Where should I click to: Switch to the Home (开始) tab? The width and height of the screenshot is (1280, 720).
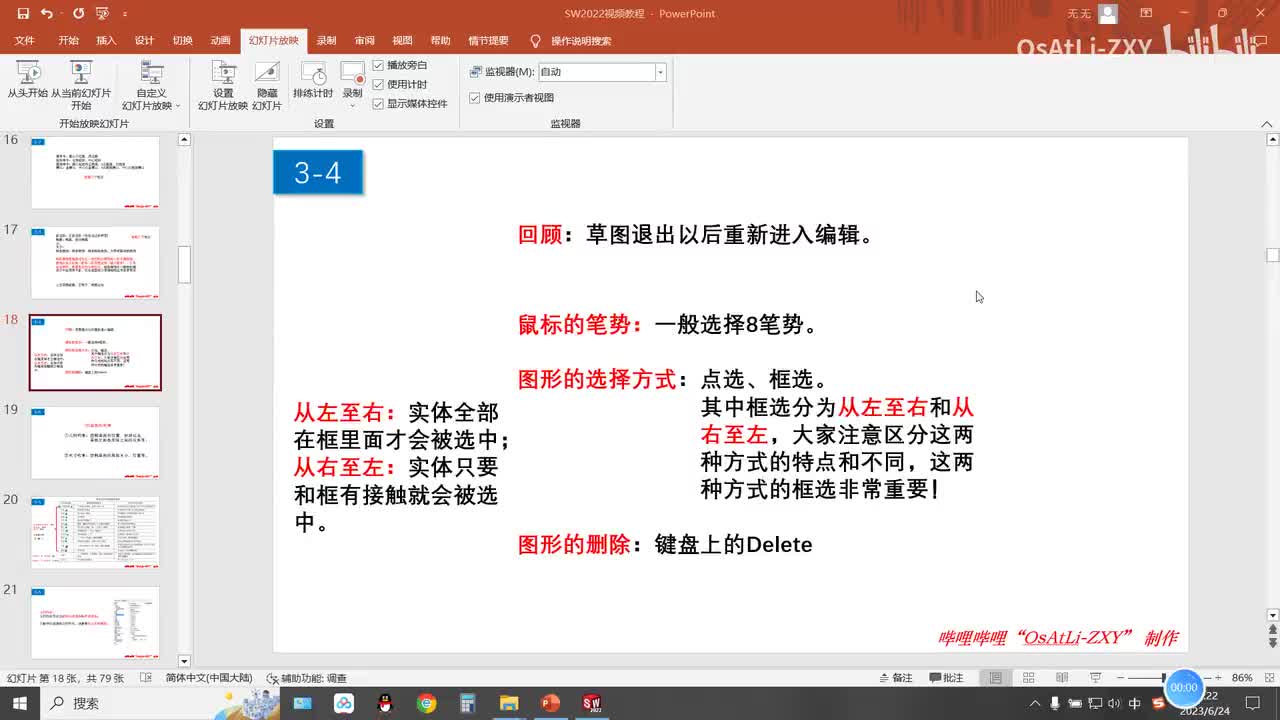[68, 41]
